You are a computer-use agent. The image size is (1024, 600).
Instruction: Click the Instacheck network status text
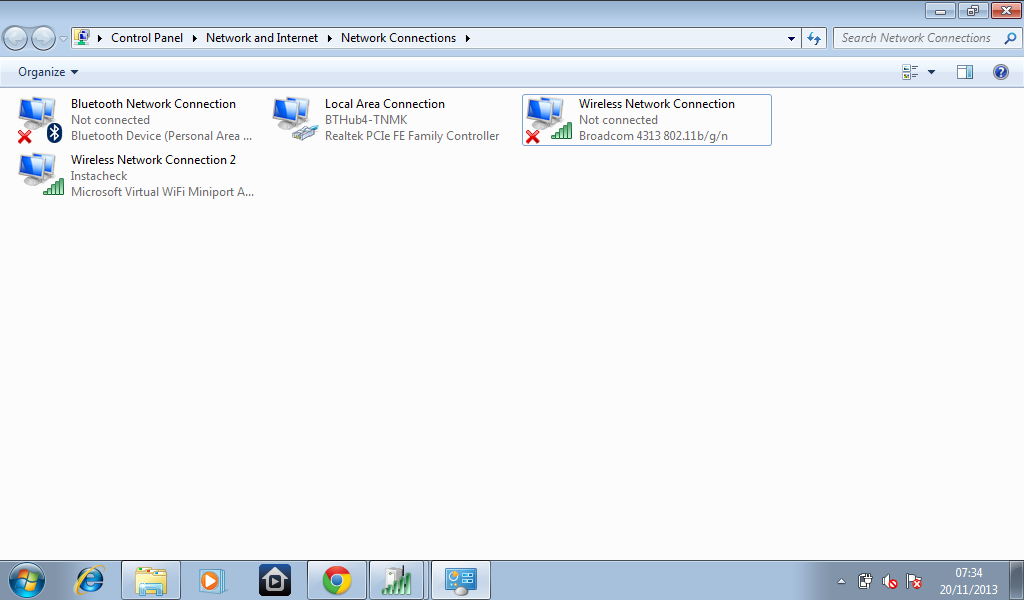(x=99, y=176)
